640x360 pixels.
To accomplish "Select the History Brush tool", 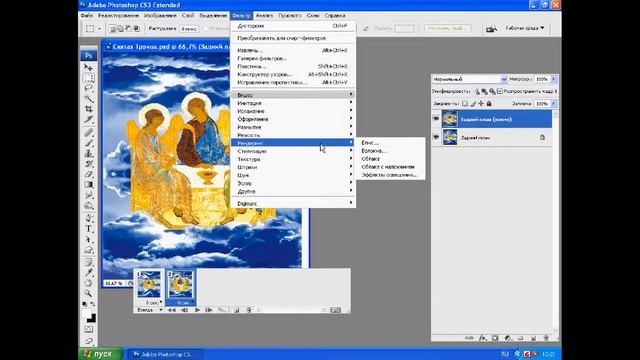I will [89, 164].
